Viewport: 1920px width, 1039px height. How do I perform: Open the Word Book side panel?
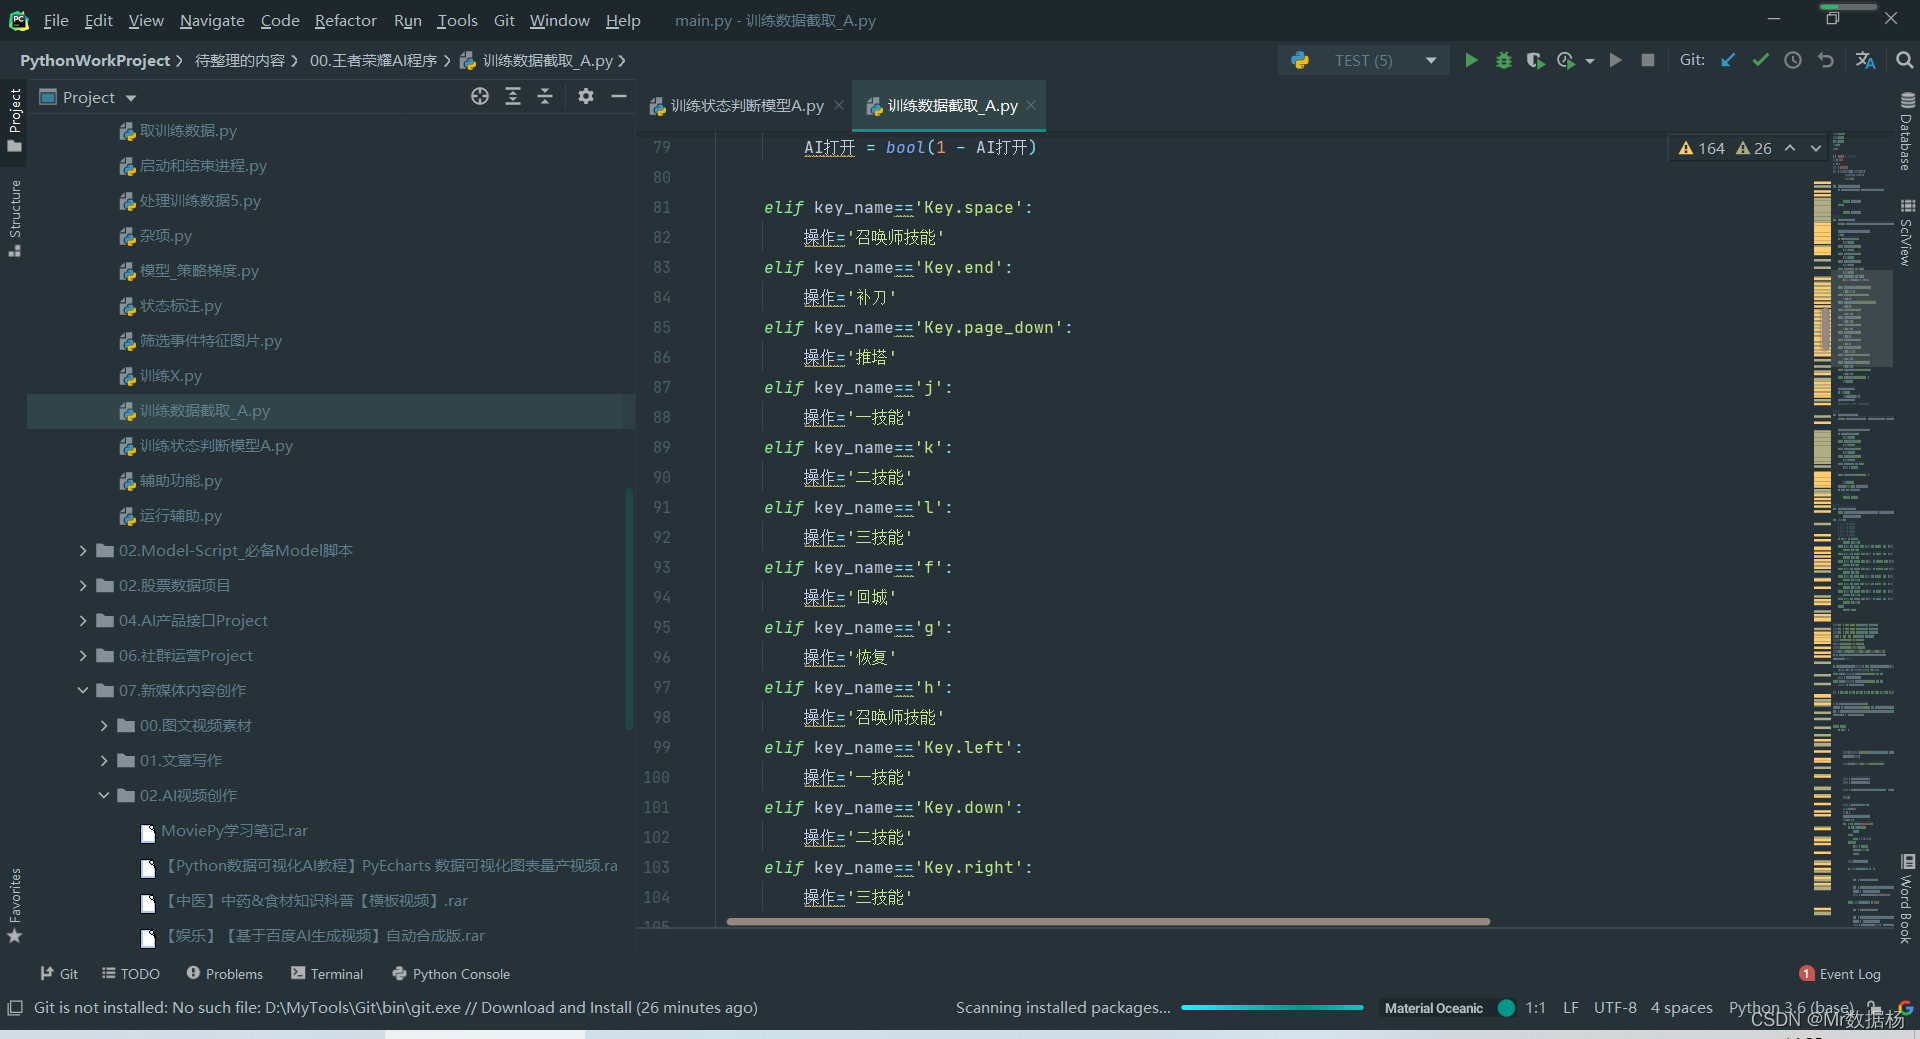pyautogui.click(x=1907, y=899)
